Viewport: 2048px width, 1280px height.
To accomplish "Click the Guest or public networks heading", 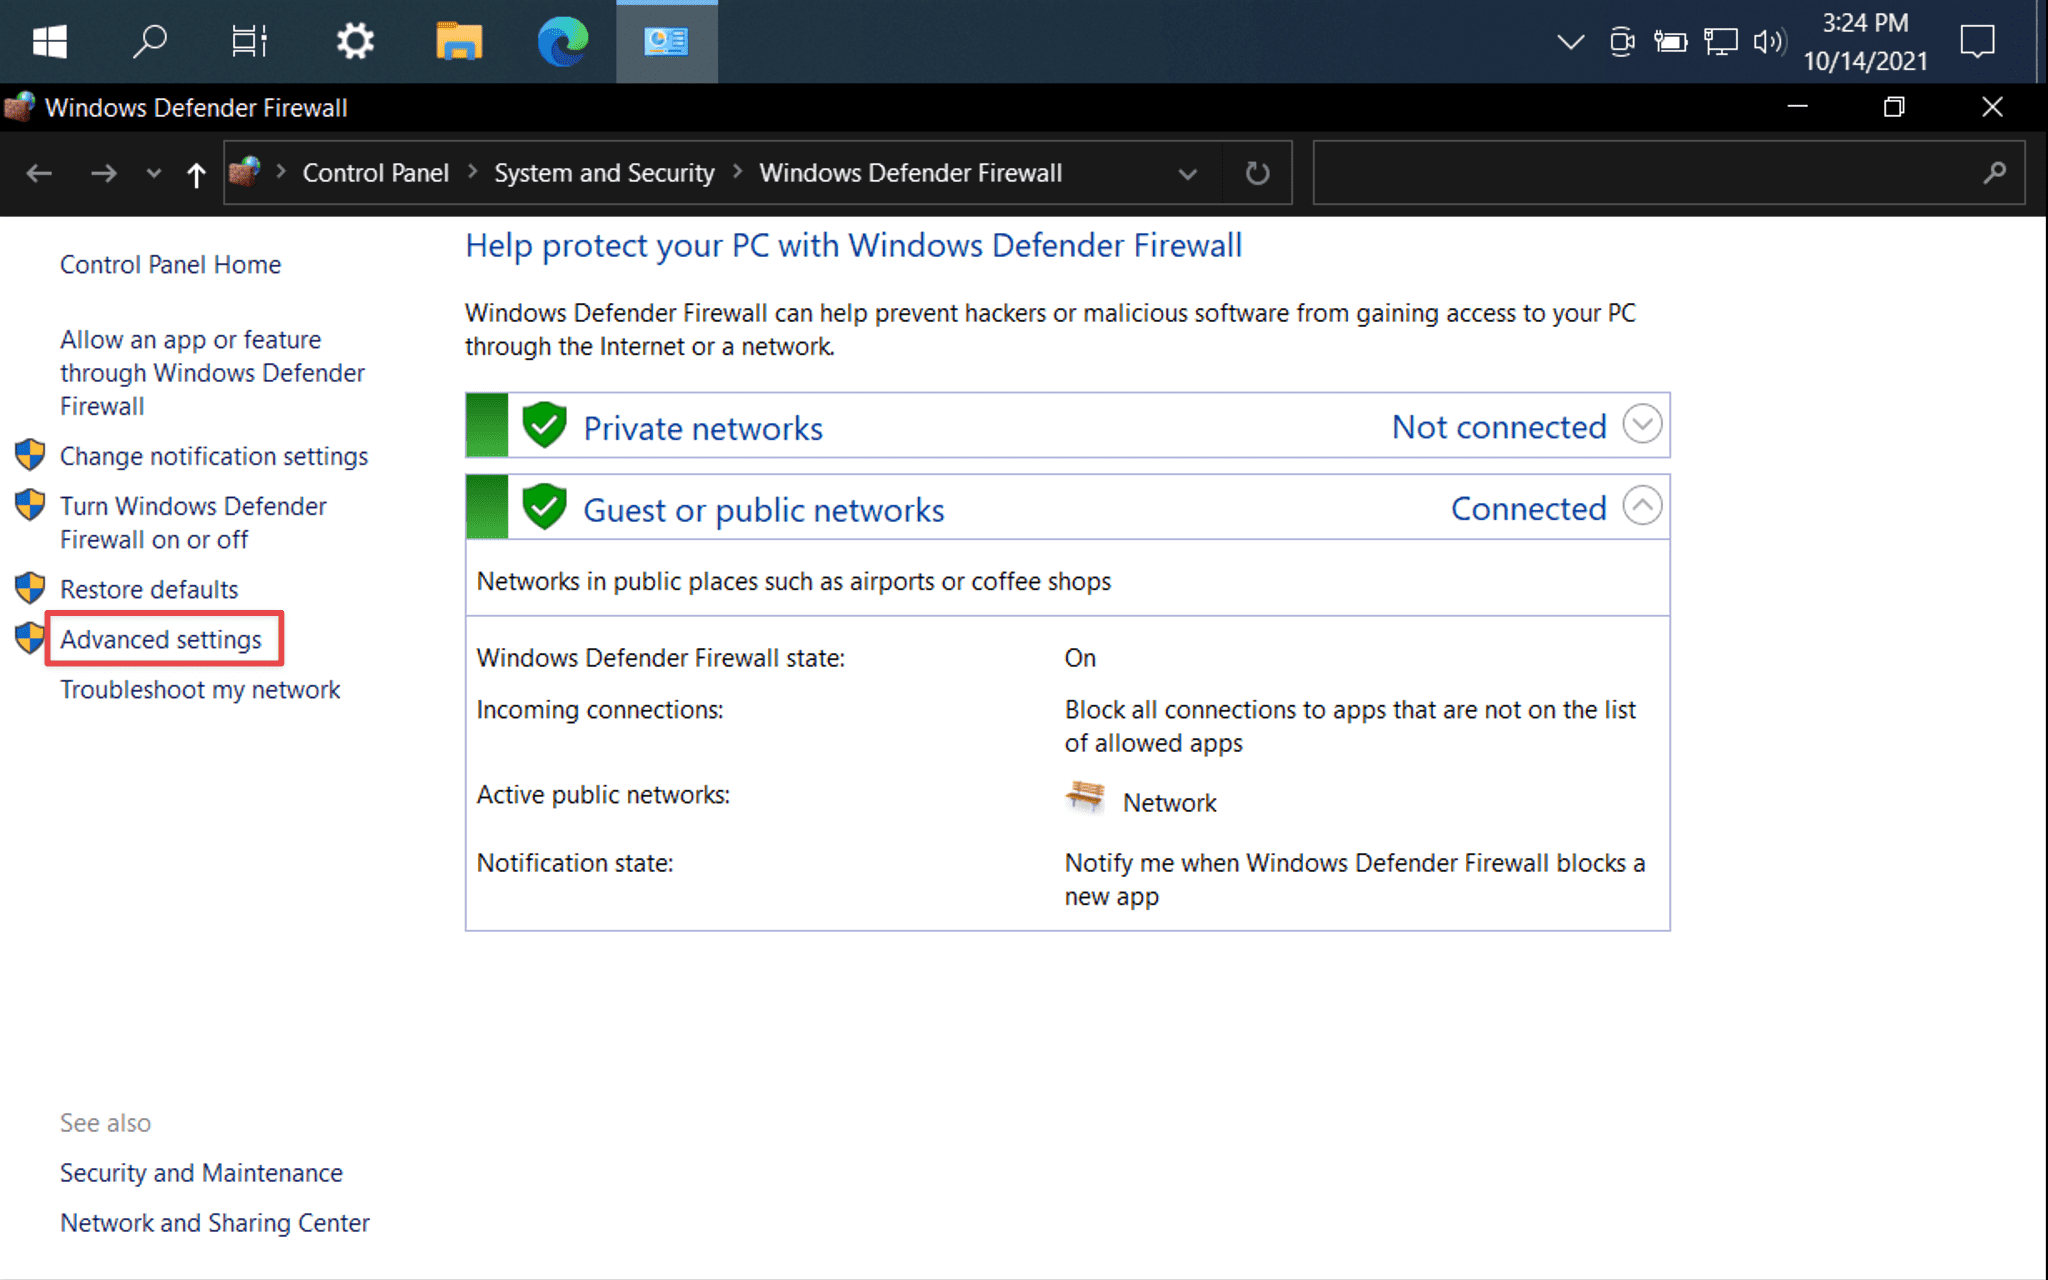I will pos(764,510).
